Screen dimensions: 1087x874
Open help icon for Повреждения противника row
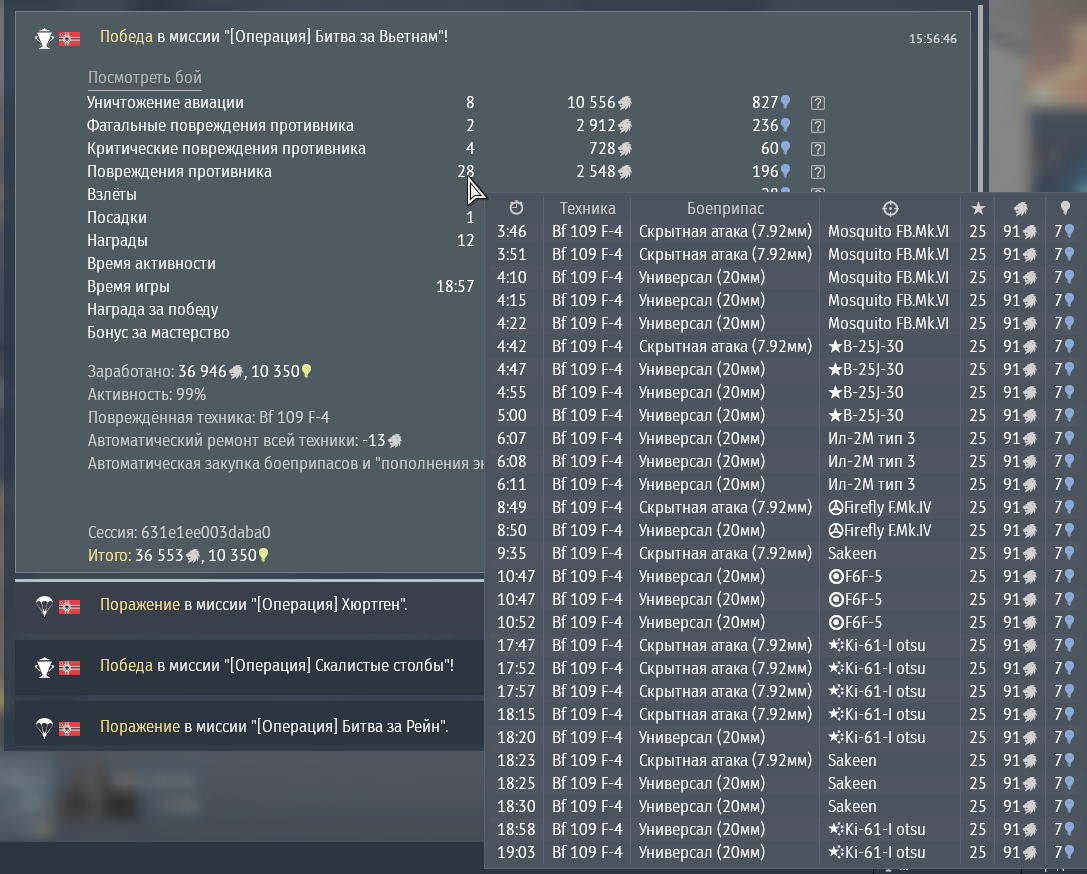coord(817,172)
